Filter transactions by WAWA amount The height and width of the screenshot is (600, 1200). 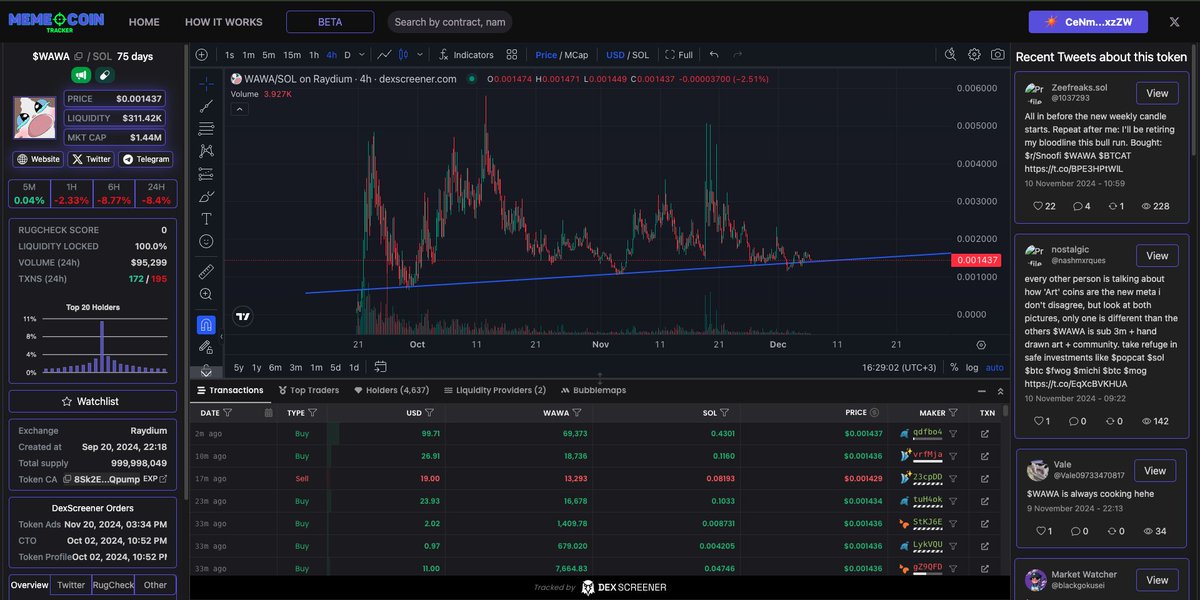(x=577, y=412)
